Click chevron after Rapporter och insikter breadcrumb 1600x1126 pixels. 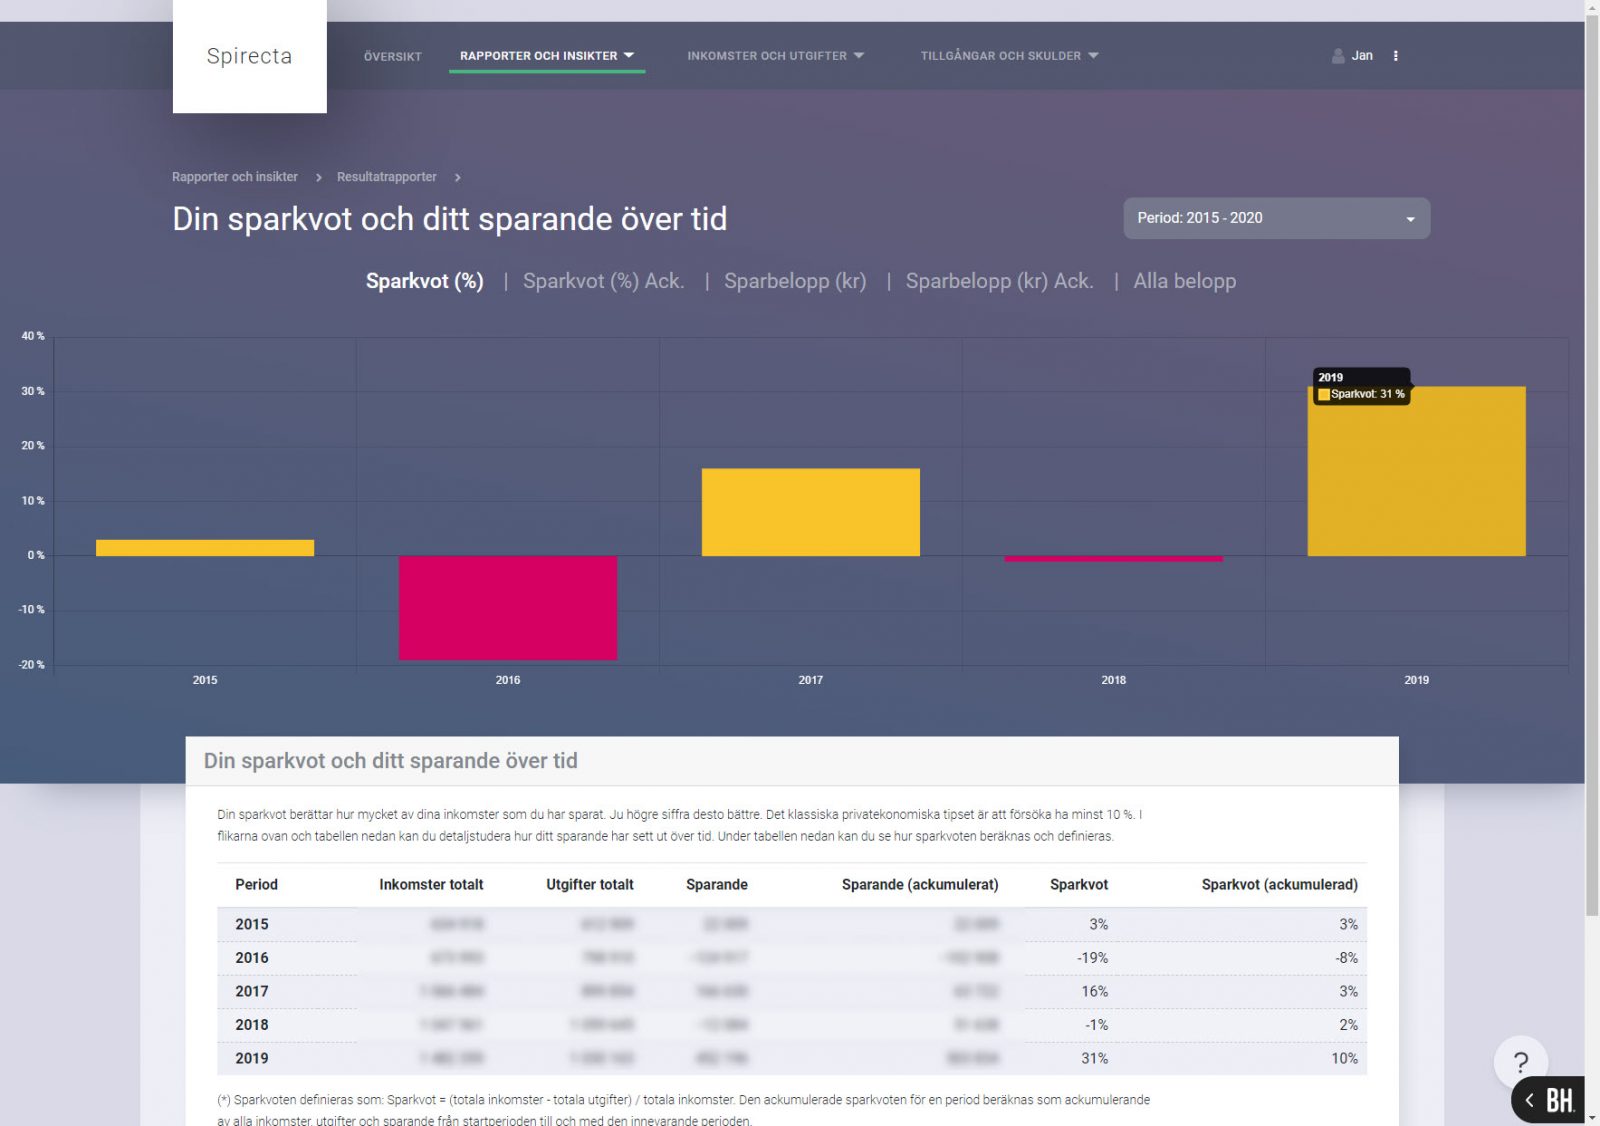(x=319, y=178)
